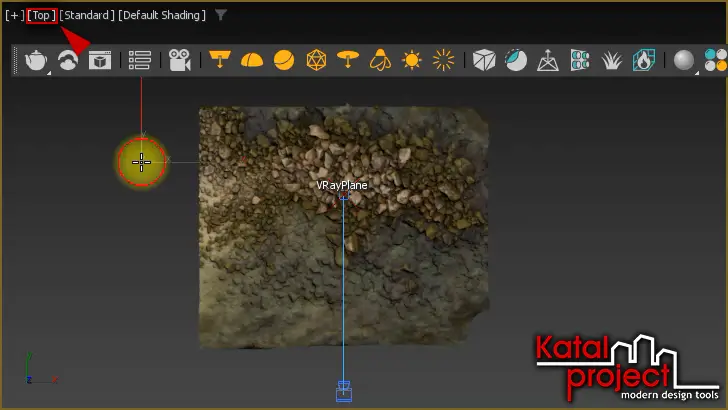The width and height of the screenshot is (728, 410).
Task: Click the gray material sphere icon
Action: point(684,60)
